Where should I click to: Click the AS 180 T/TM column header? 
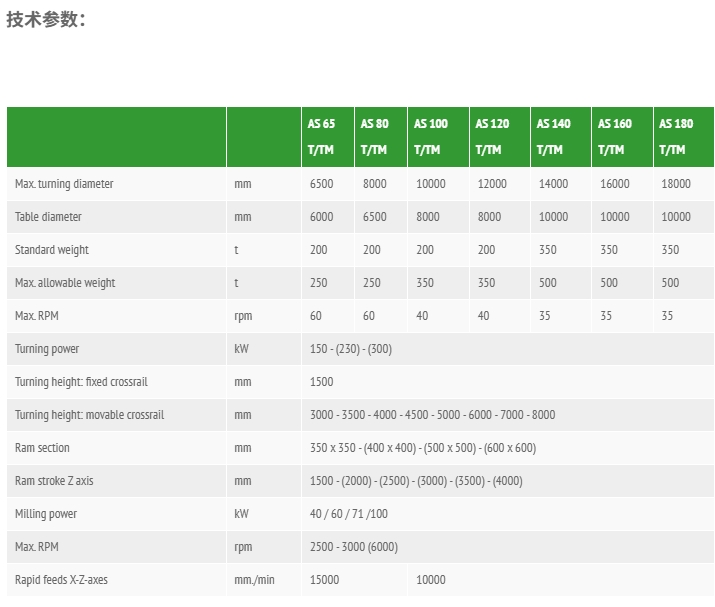click(684, 137)
